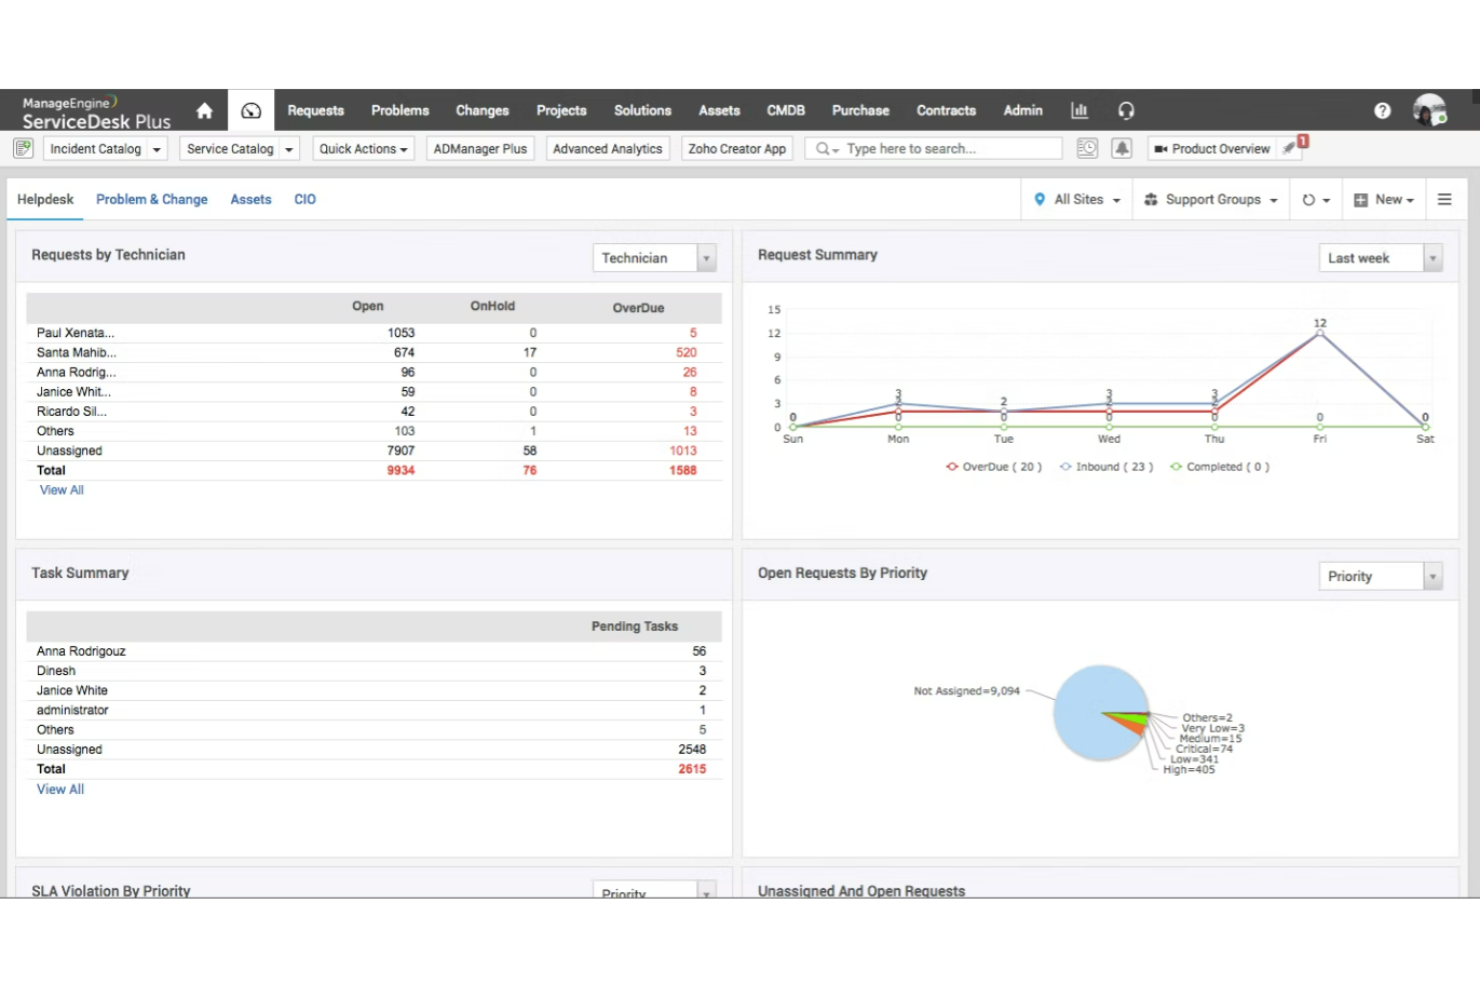Open the Last week dropdown

tap(1379, 257)
